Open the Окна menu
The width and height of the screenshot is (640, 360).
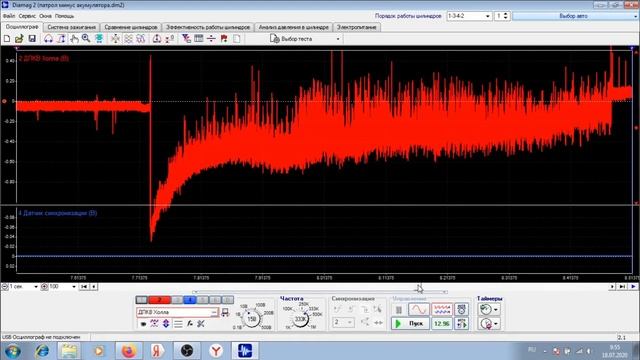(x=45, y=16)
